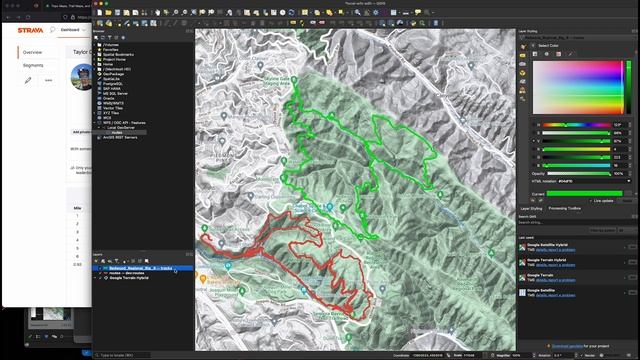
Task: Click the Current green color swatch
Action: pyautogui.click(x=584, y=193)
